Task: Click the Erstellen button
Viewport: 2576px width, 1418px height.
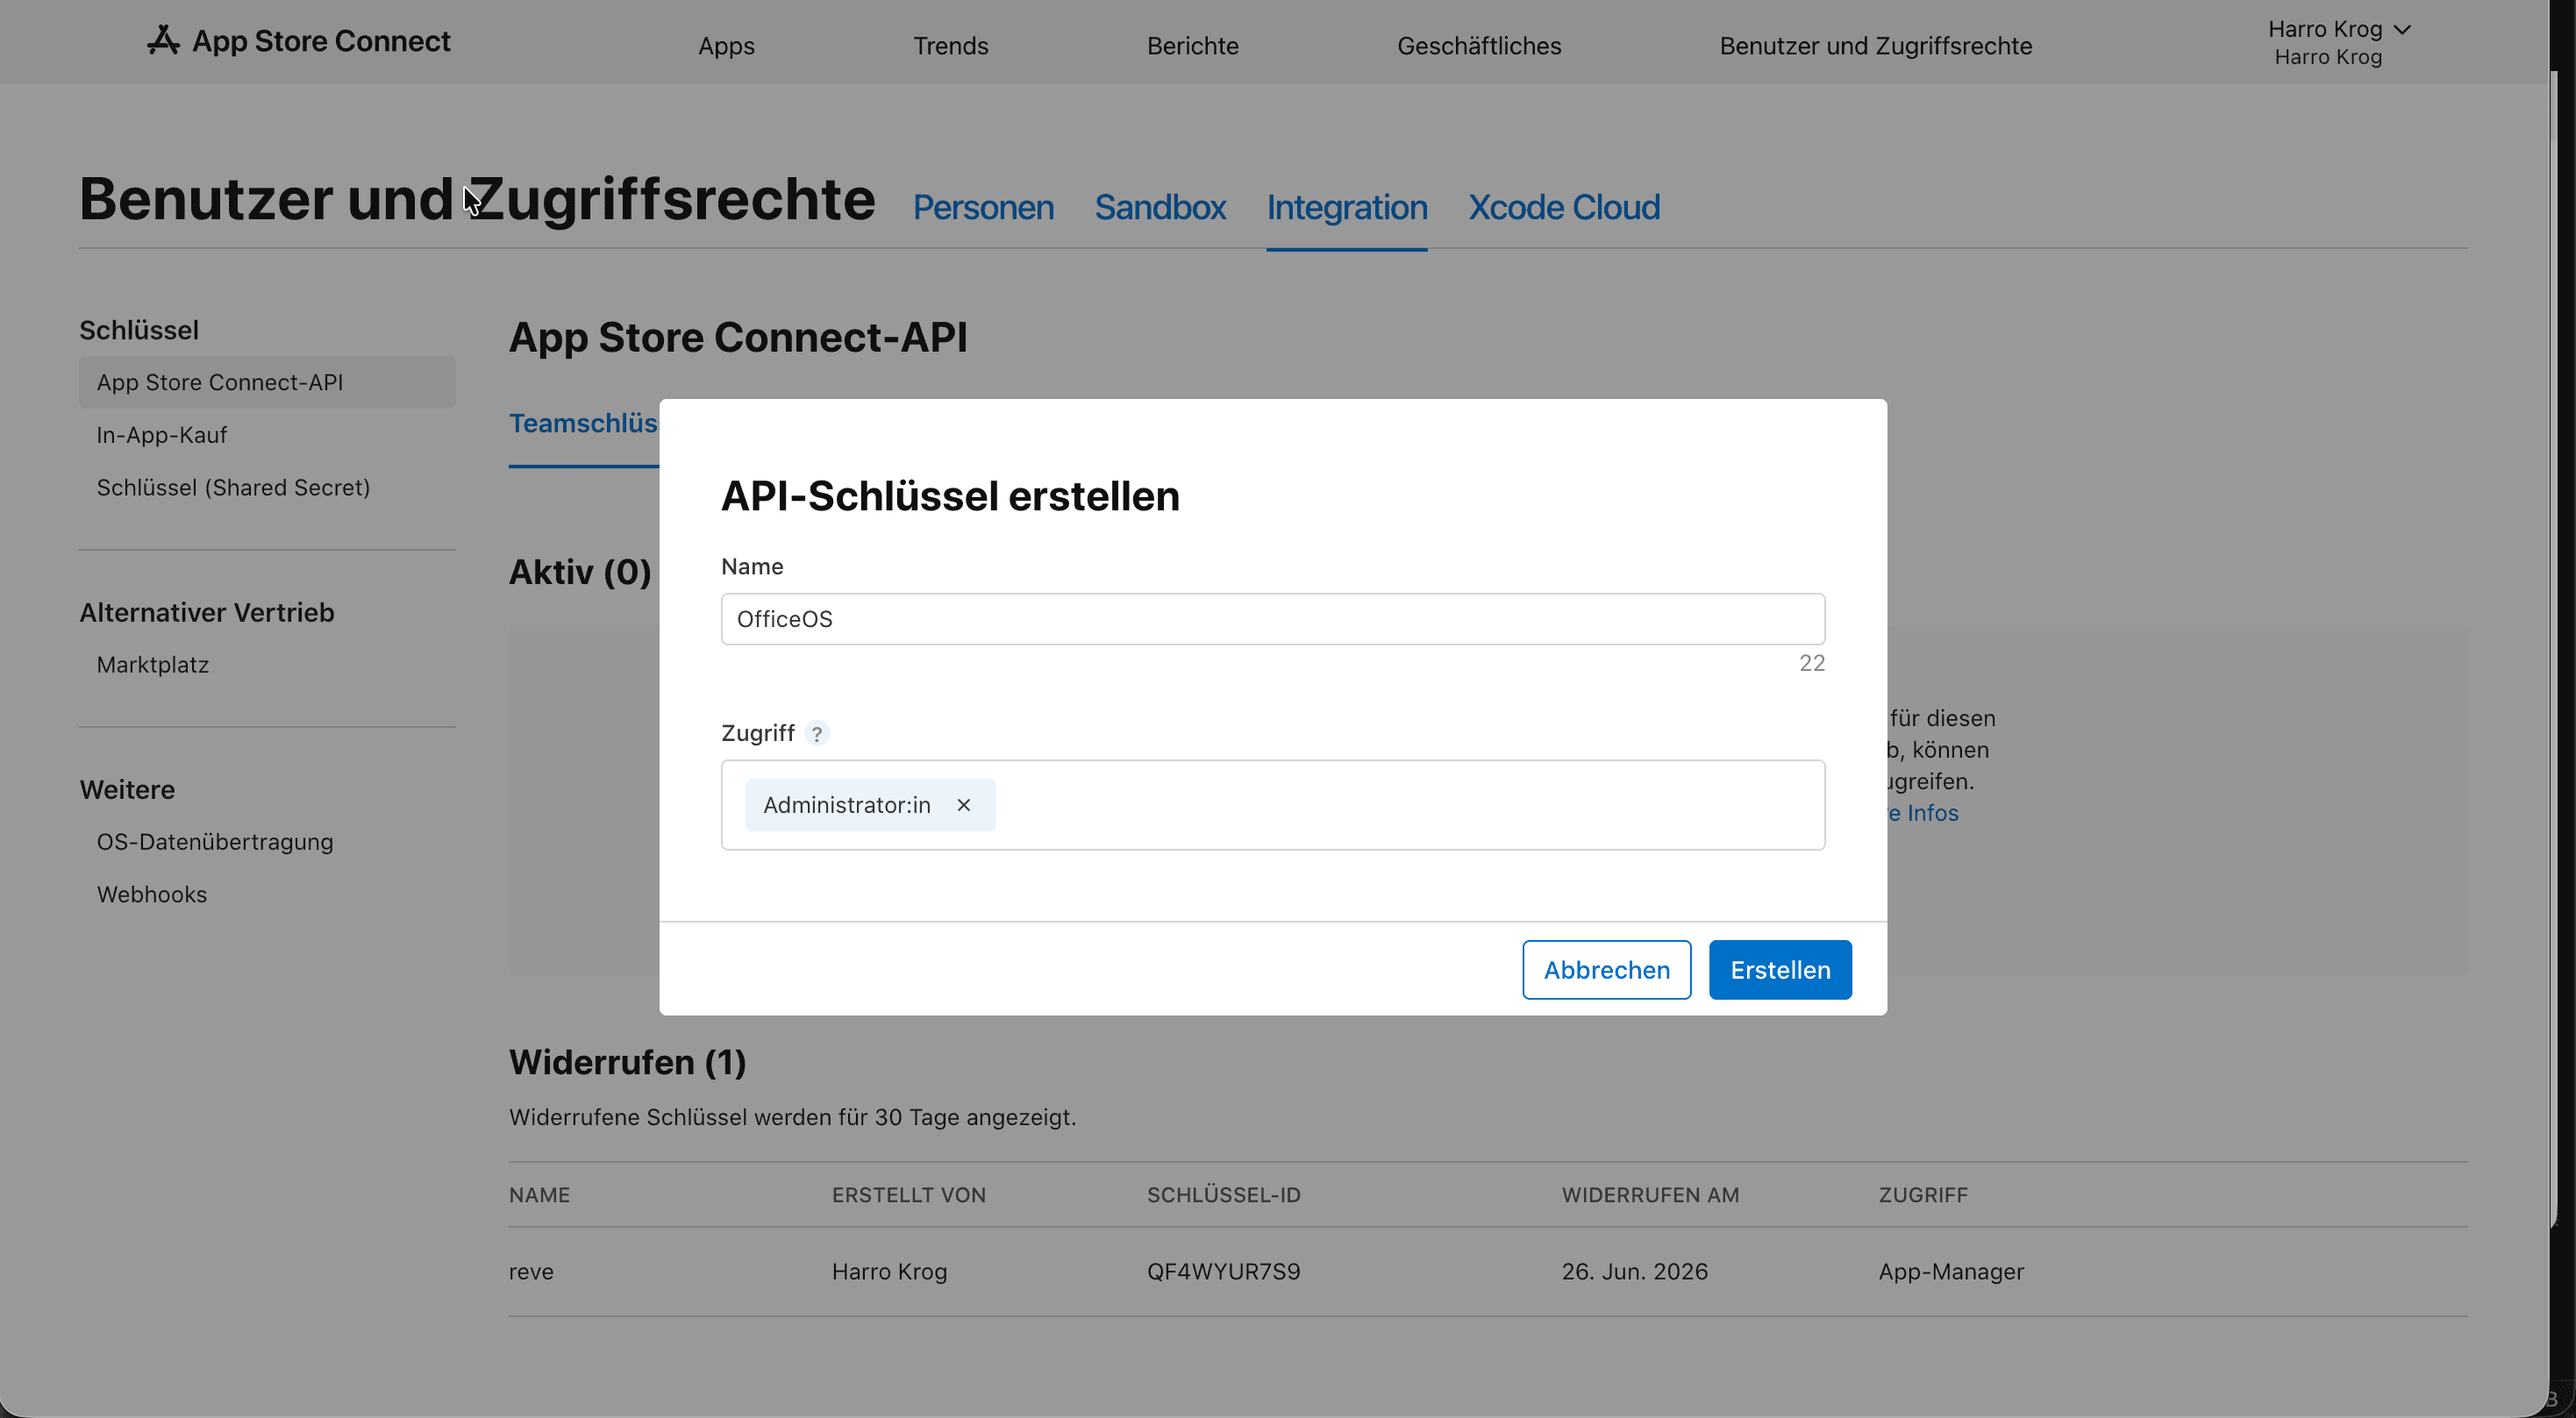Action: point(1780,970)
